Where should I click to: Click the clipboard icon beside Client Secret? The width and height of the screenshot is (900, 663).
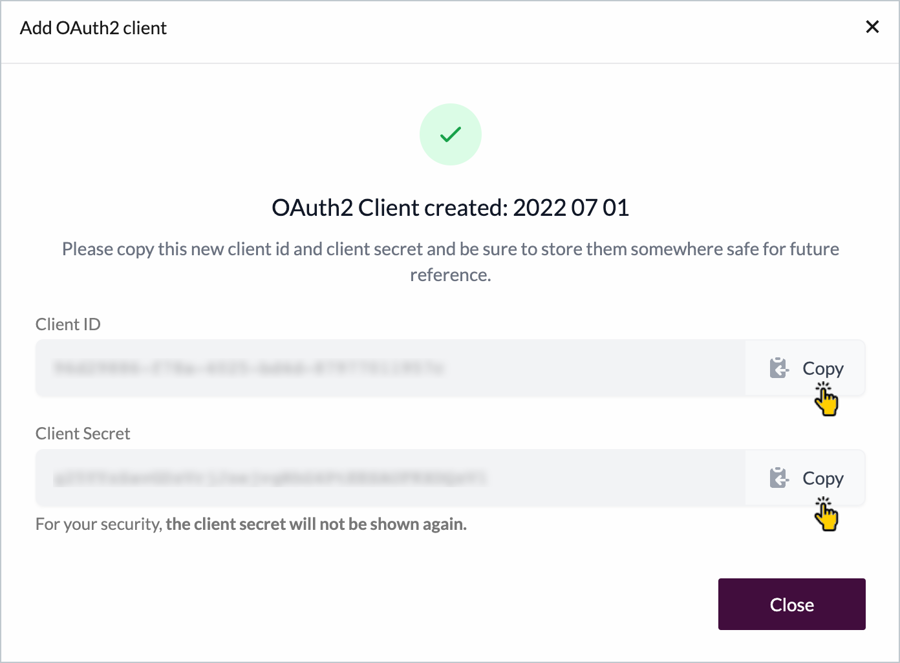pyautogui.click(x=779, y=479)
